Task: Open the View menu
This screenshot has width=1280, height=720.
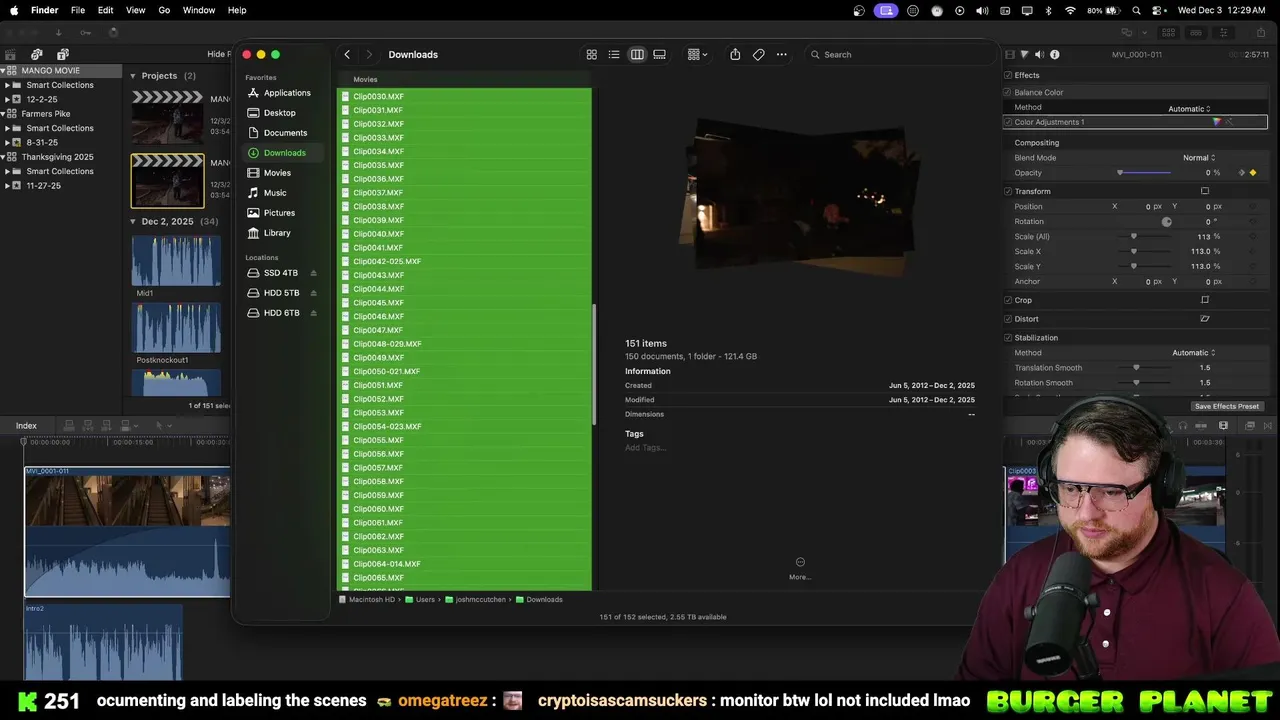Action: (x=135, y=10)
